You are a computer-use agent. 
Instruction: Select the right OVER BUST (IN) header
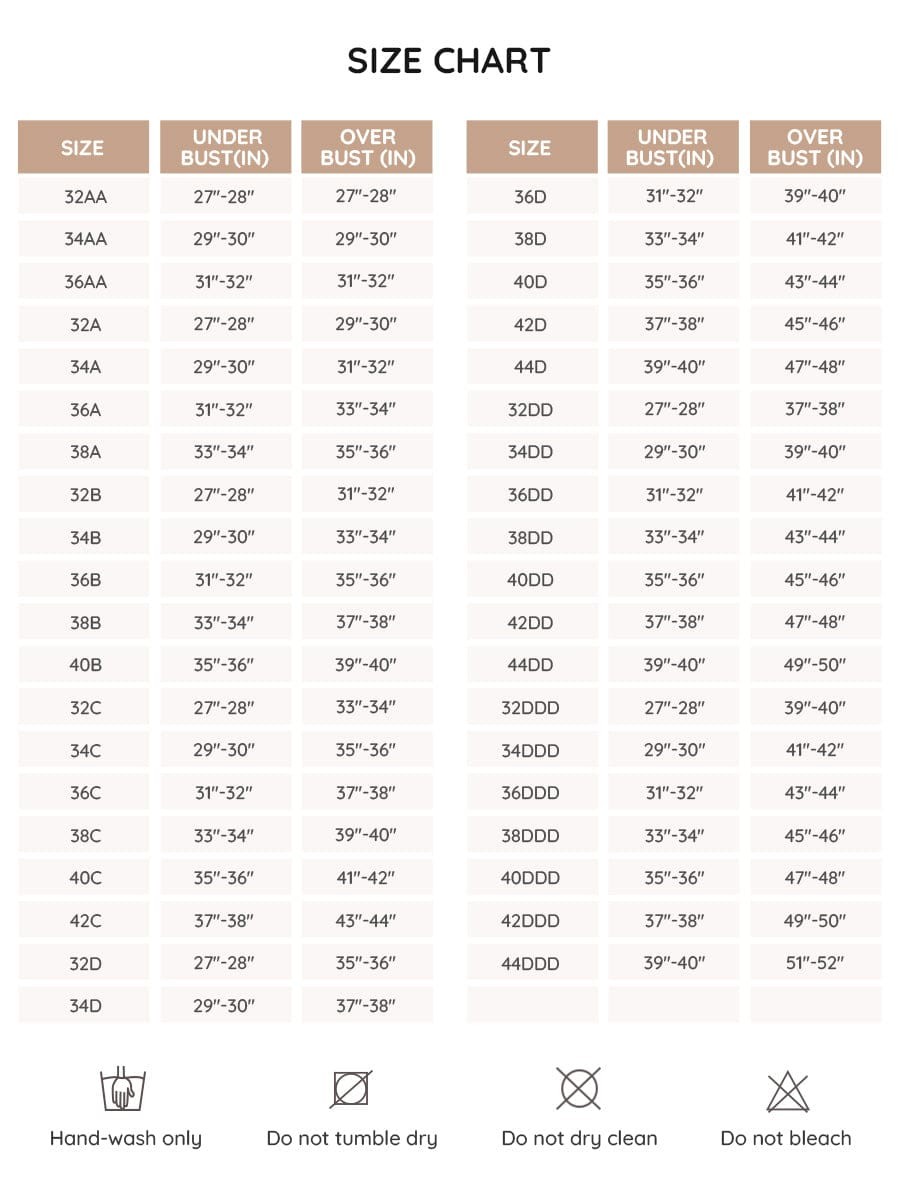click(815, 147)
